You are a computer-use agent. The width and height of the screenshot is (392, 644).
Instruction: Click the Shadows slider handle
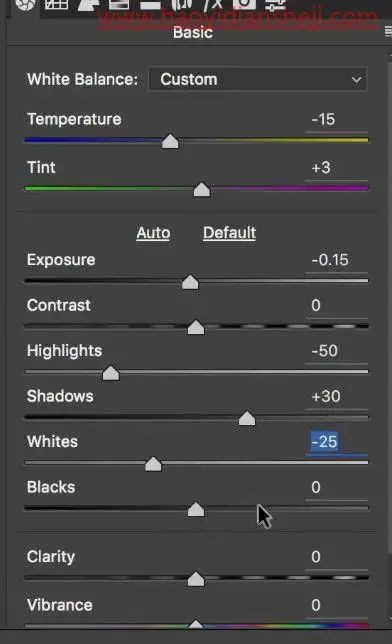(x=247, y=419)
